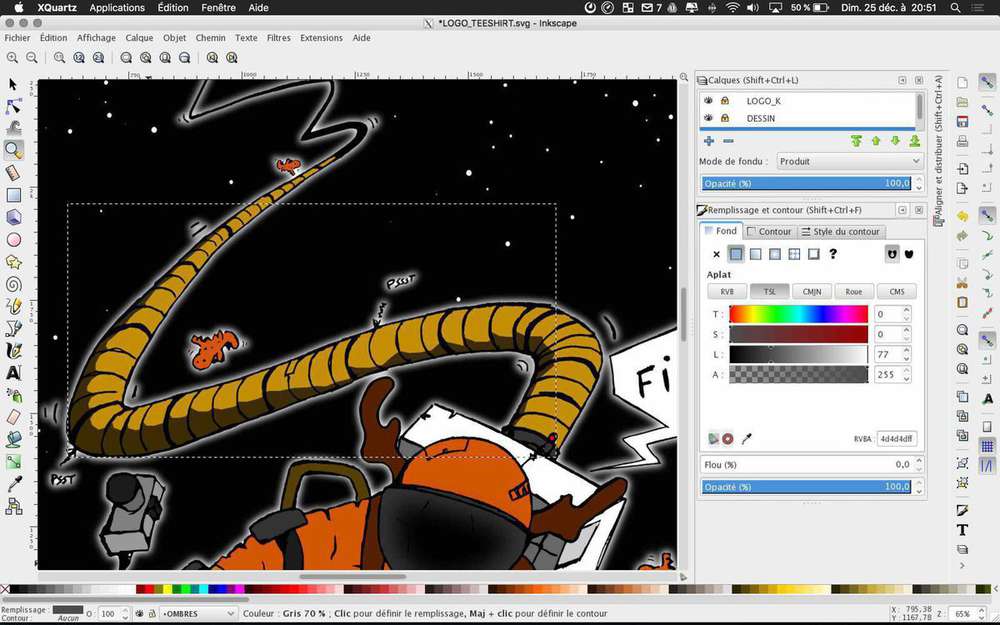Screen dimensions: 1000x625
Task: Select the Rectangle tool
Action: click(x=14, y=195)
